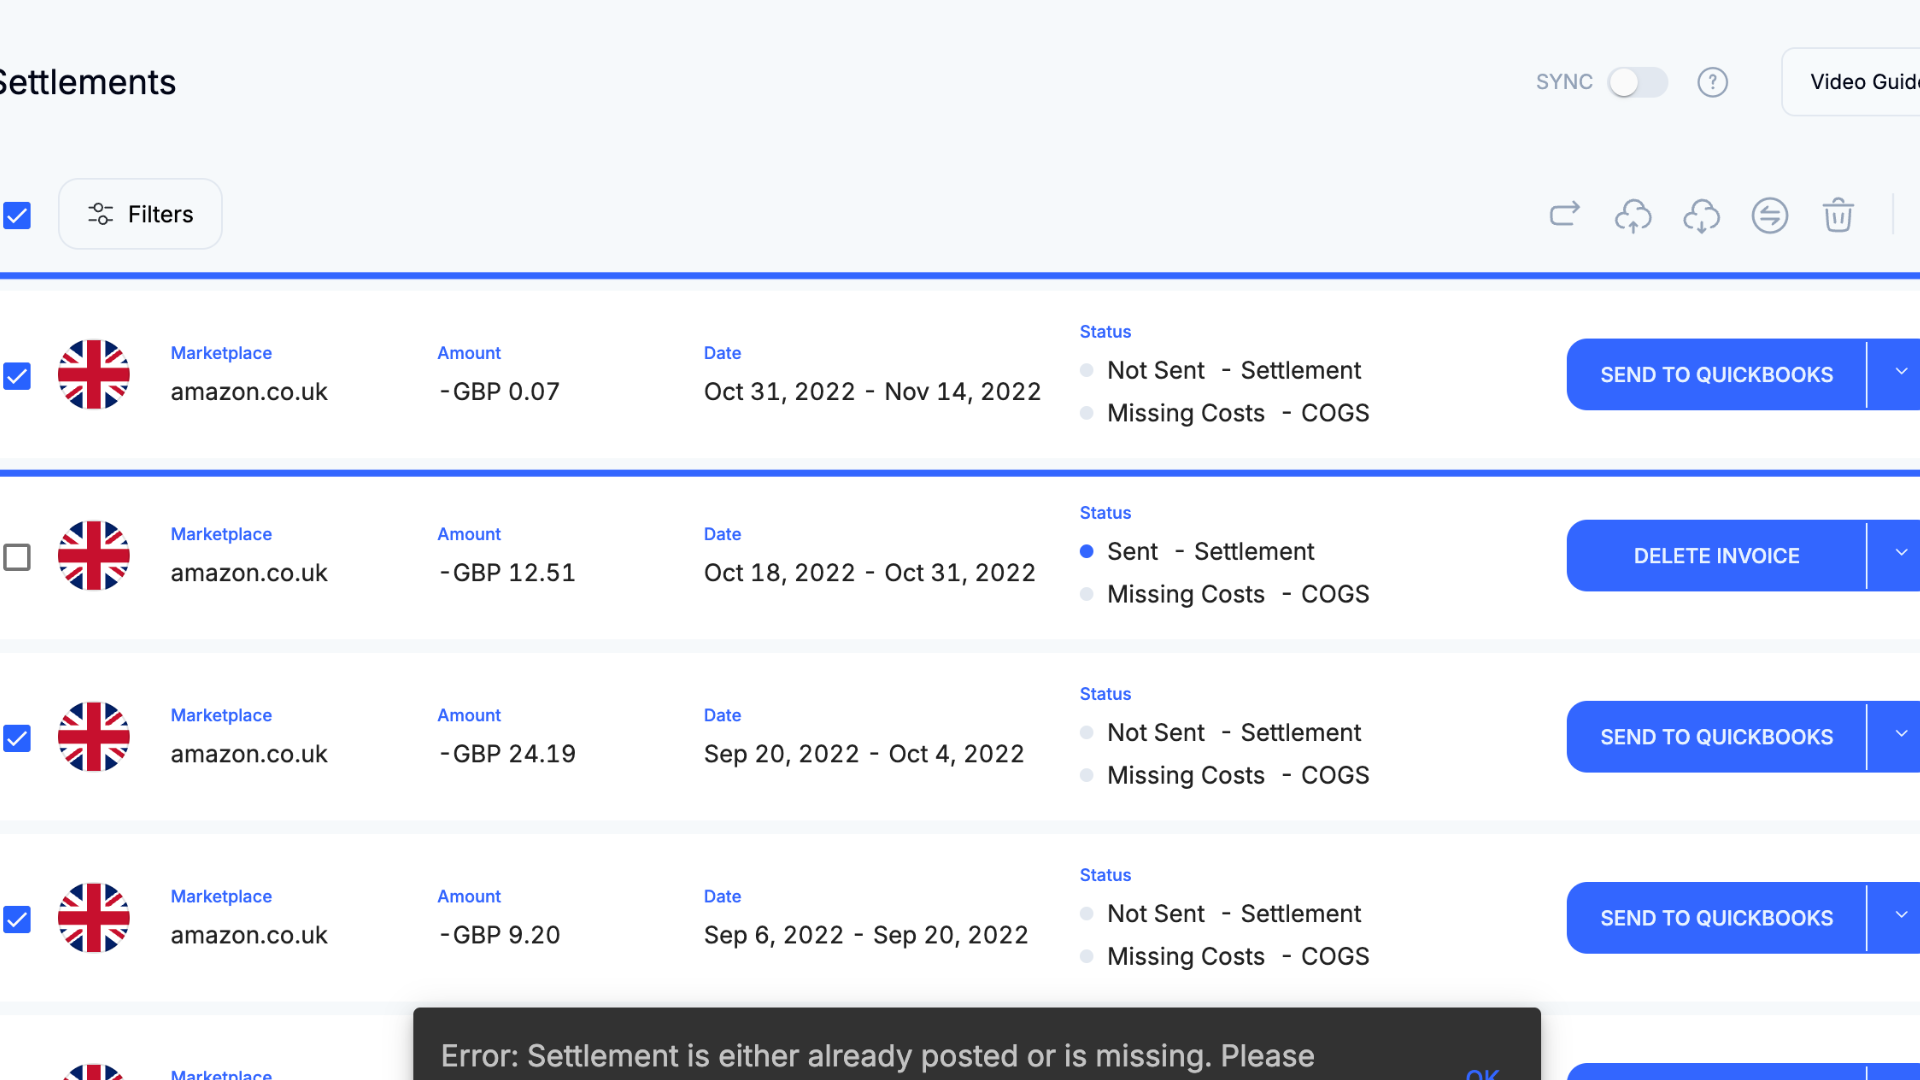
Task: Send the Oct 31 – Nov 14 settlement to QuickBooks
Action: (1716, 375)
